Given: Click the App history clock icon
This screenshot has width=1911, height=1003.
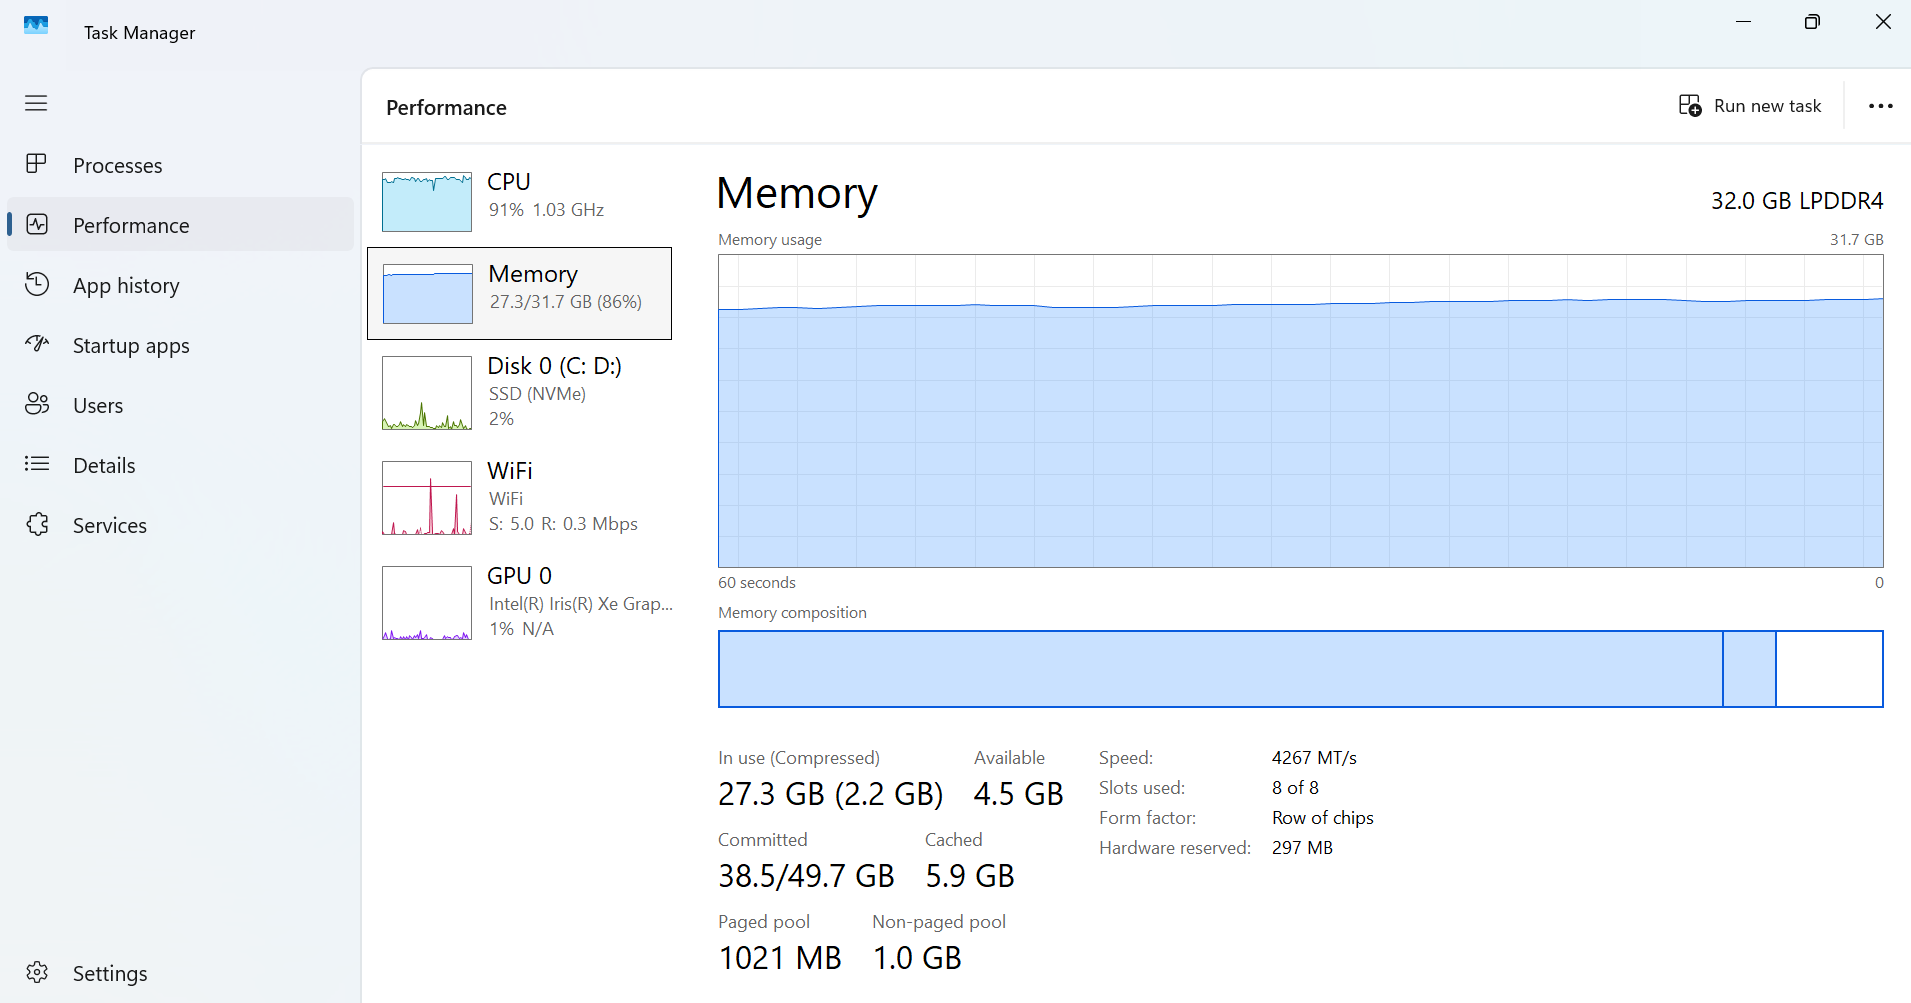Looking at the screenshot, I should pos(37,284).
